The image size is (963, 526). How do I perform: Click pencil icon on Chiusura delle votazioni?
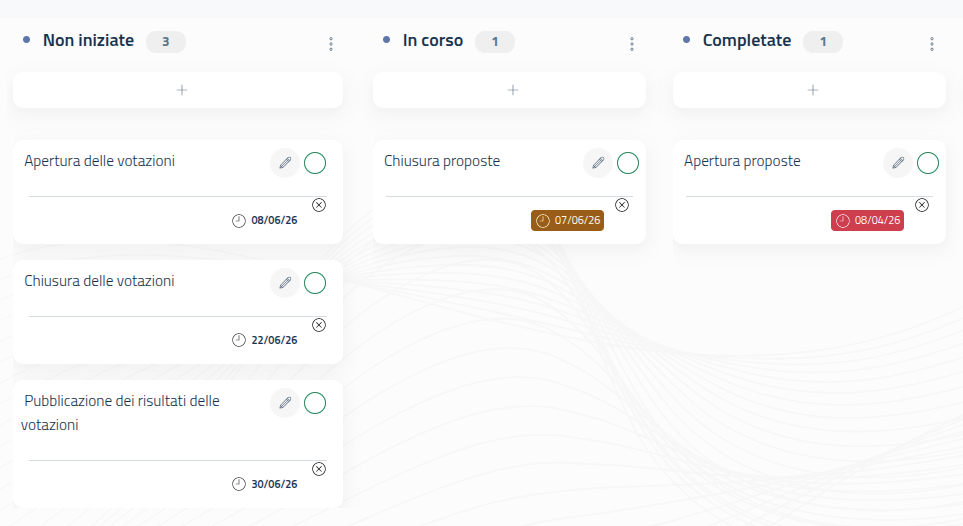coord(285,283)
